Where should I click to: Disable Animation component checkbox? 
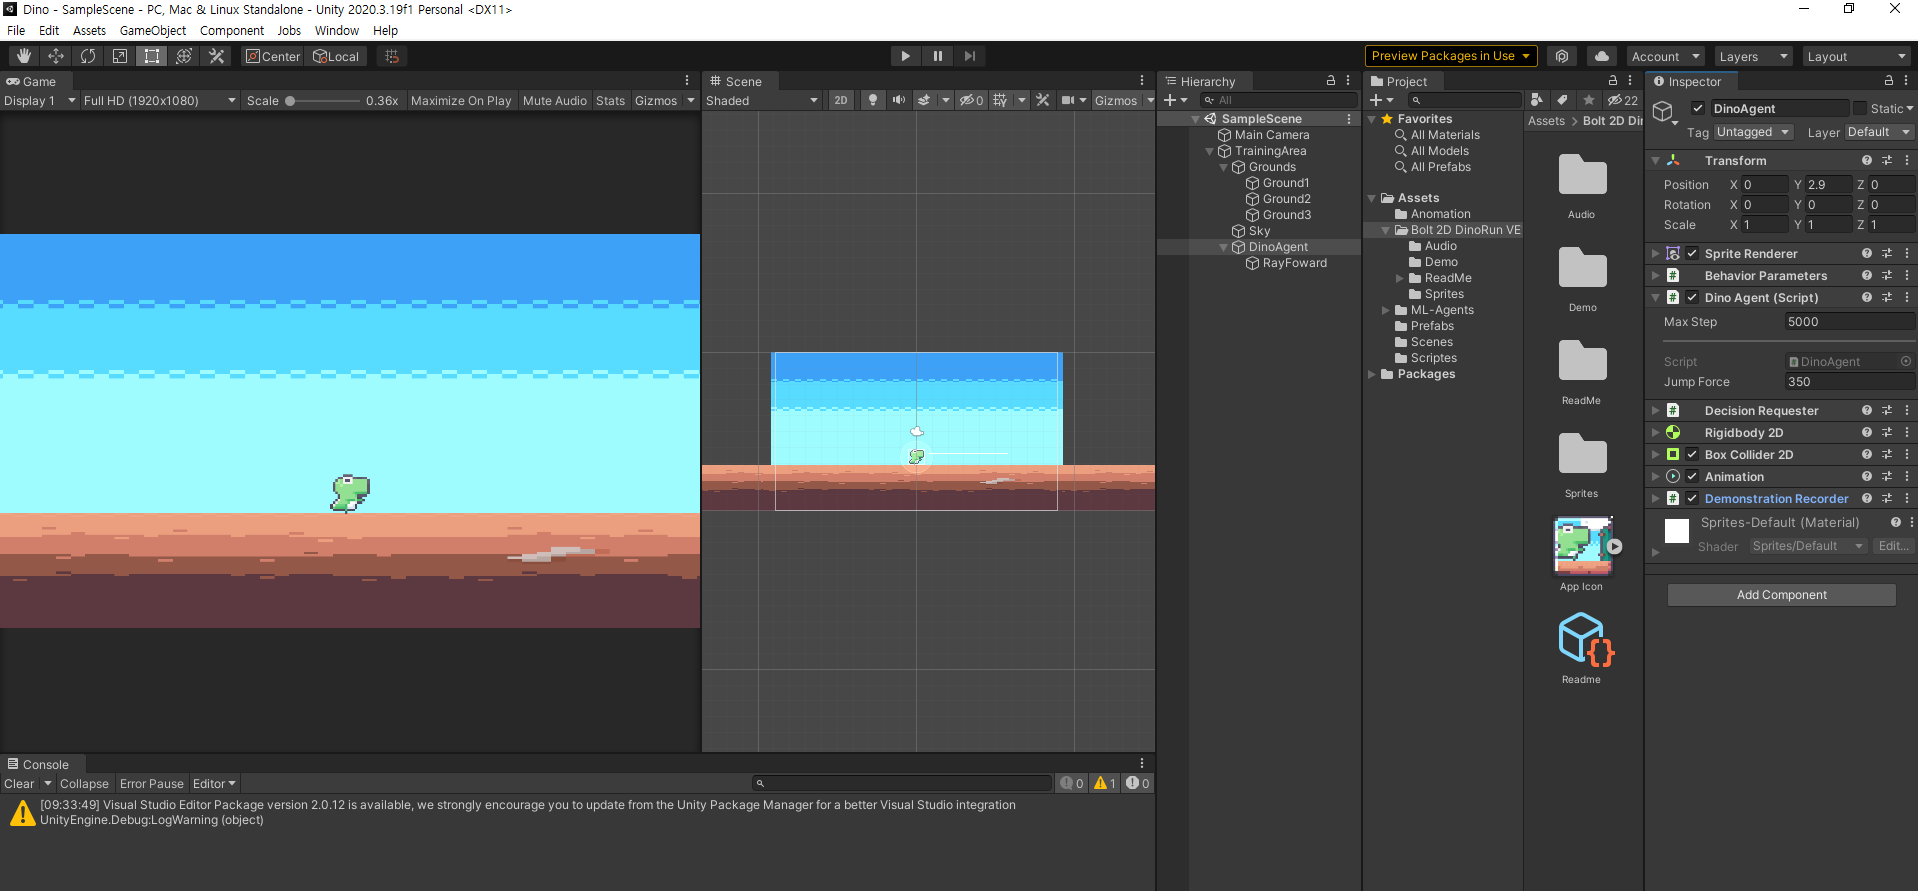(x=1692, y=477)
